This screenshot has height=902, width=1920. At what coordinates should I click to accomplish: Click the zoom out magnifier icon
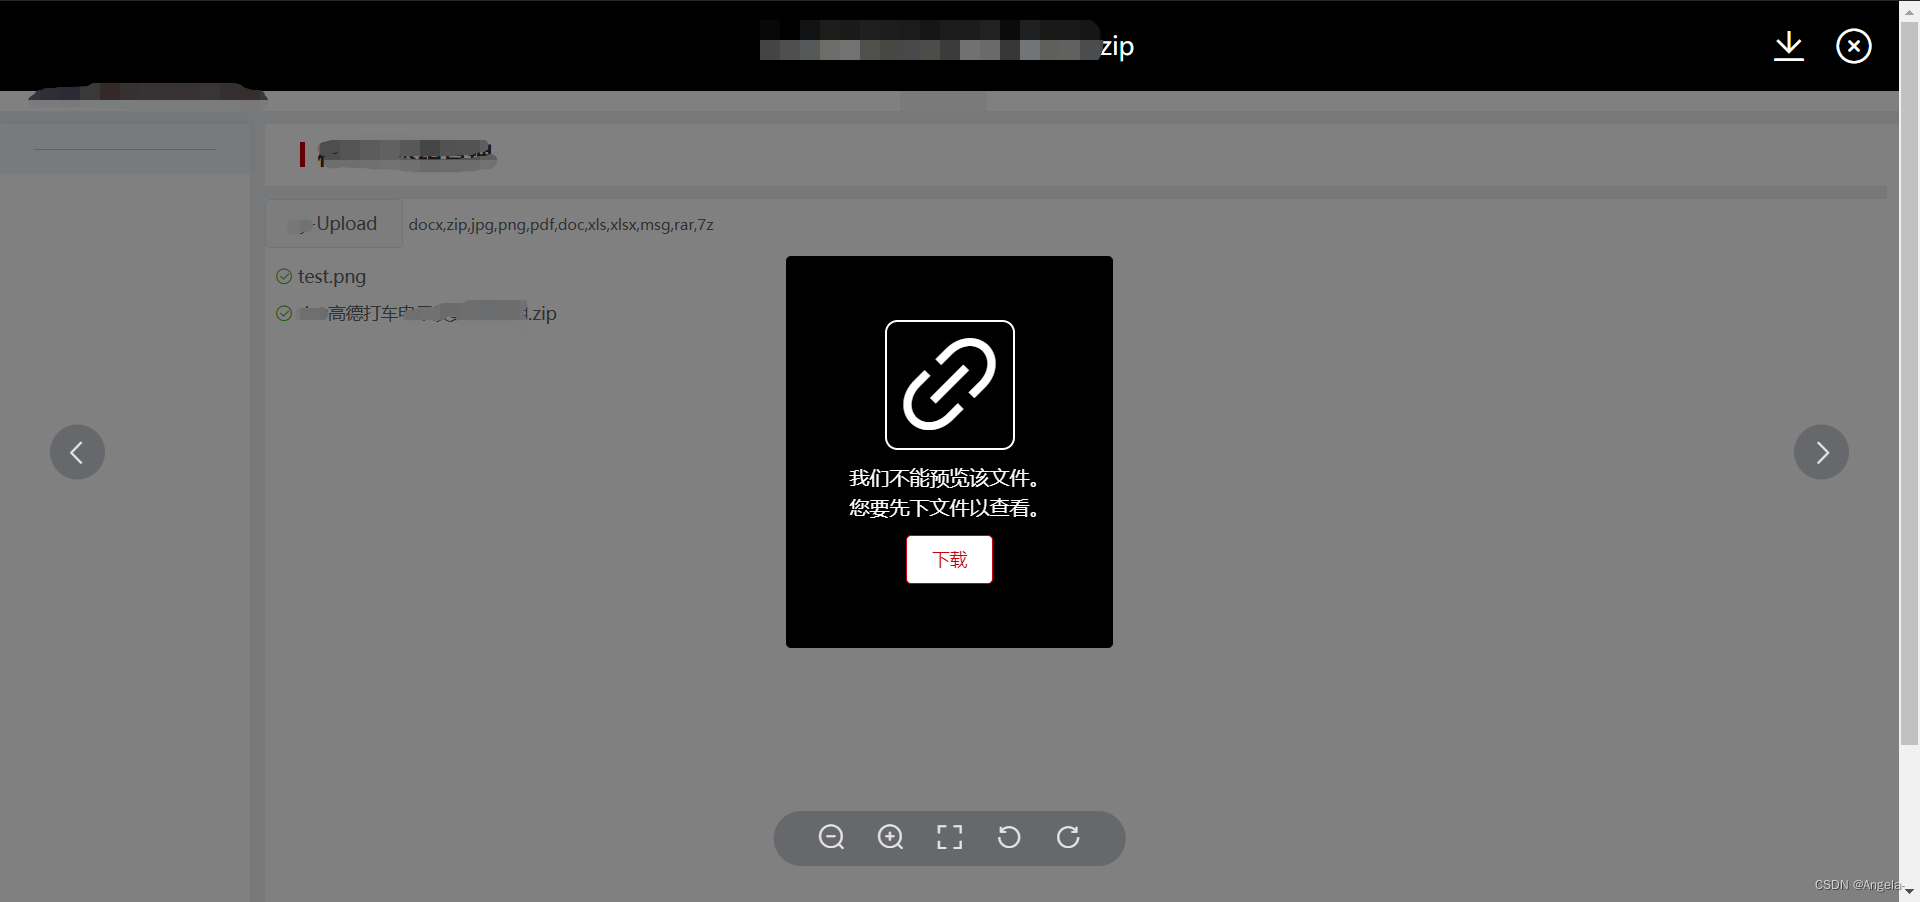coord(831,837)
